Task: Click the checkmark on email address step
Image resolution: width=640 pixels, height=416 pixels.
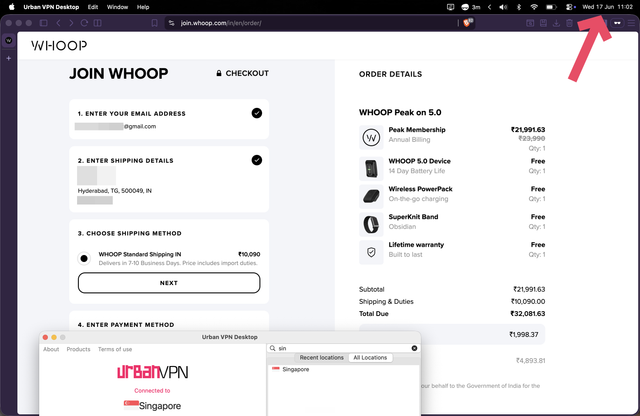Action: pos(257,113)
